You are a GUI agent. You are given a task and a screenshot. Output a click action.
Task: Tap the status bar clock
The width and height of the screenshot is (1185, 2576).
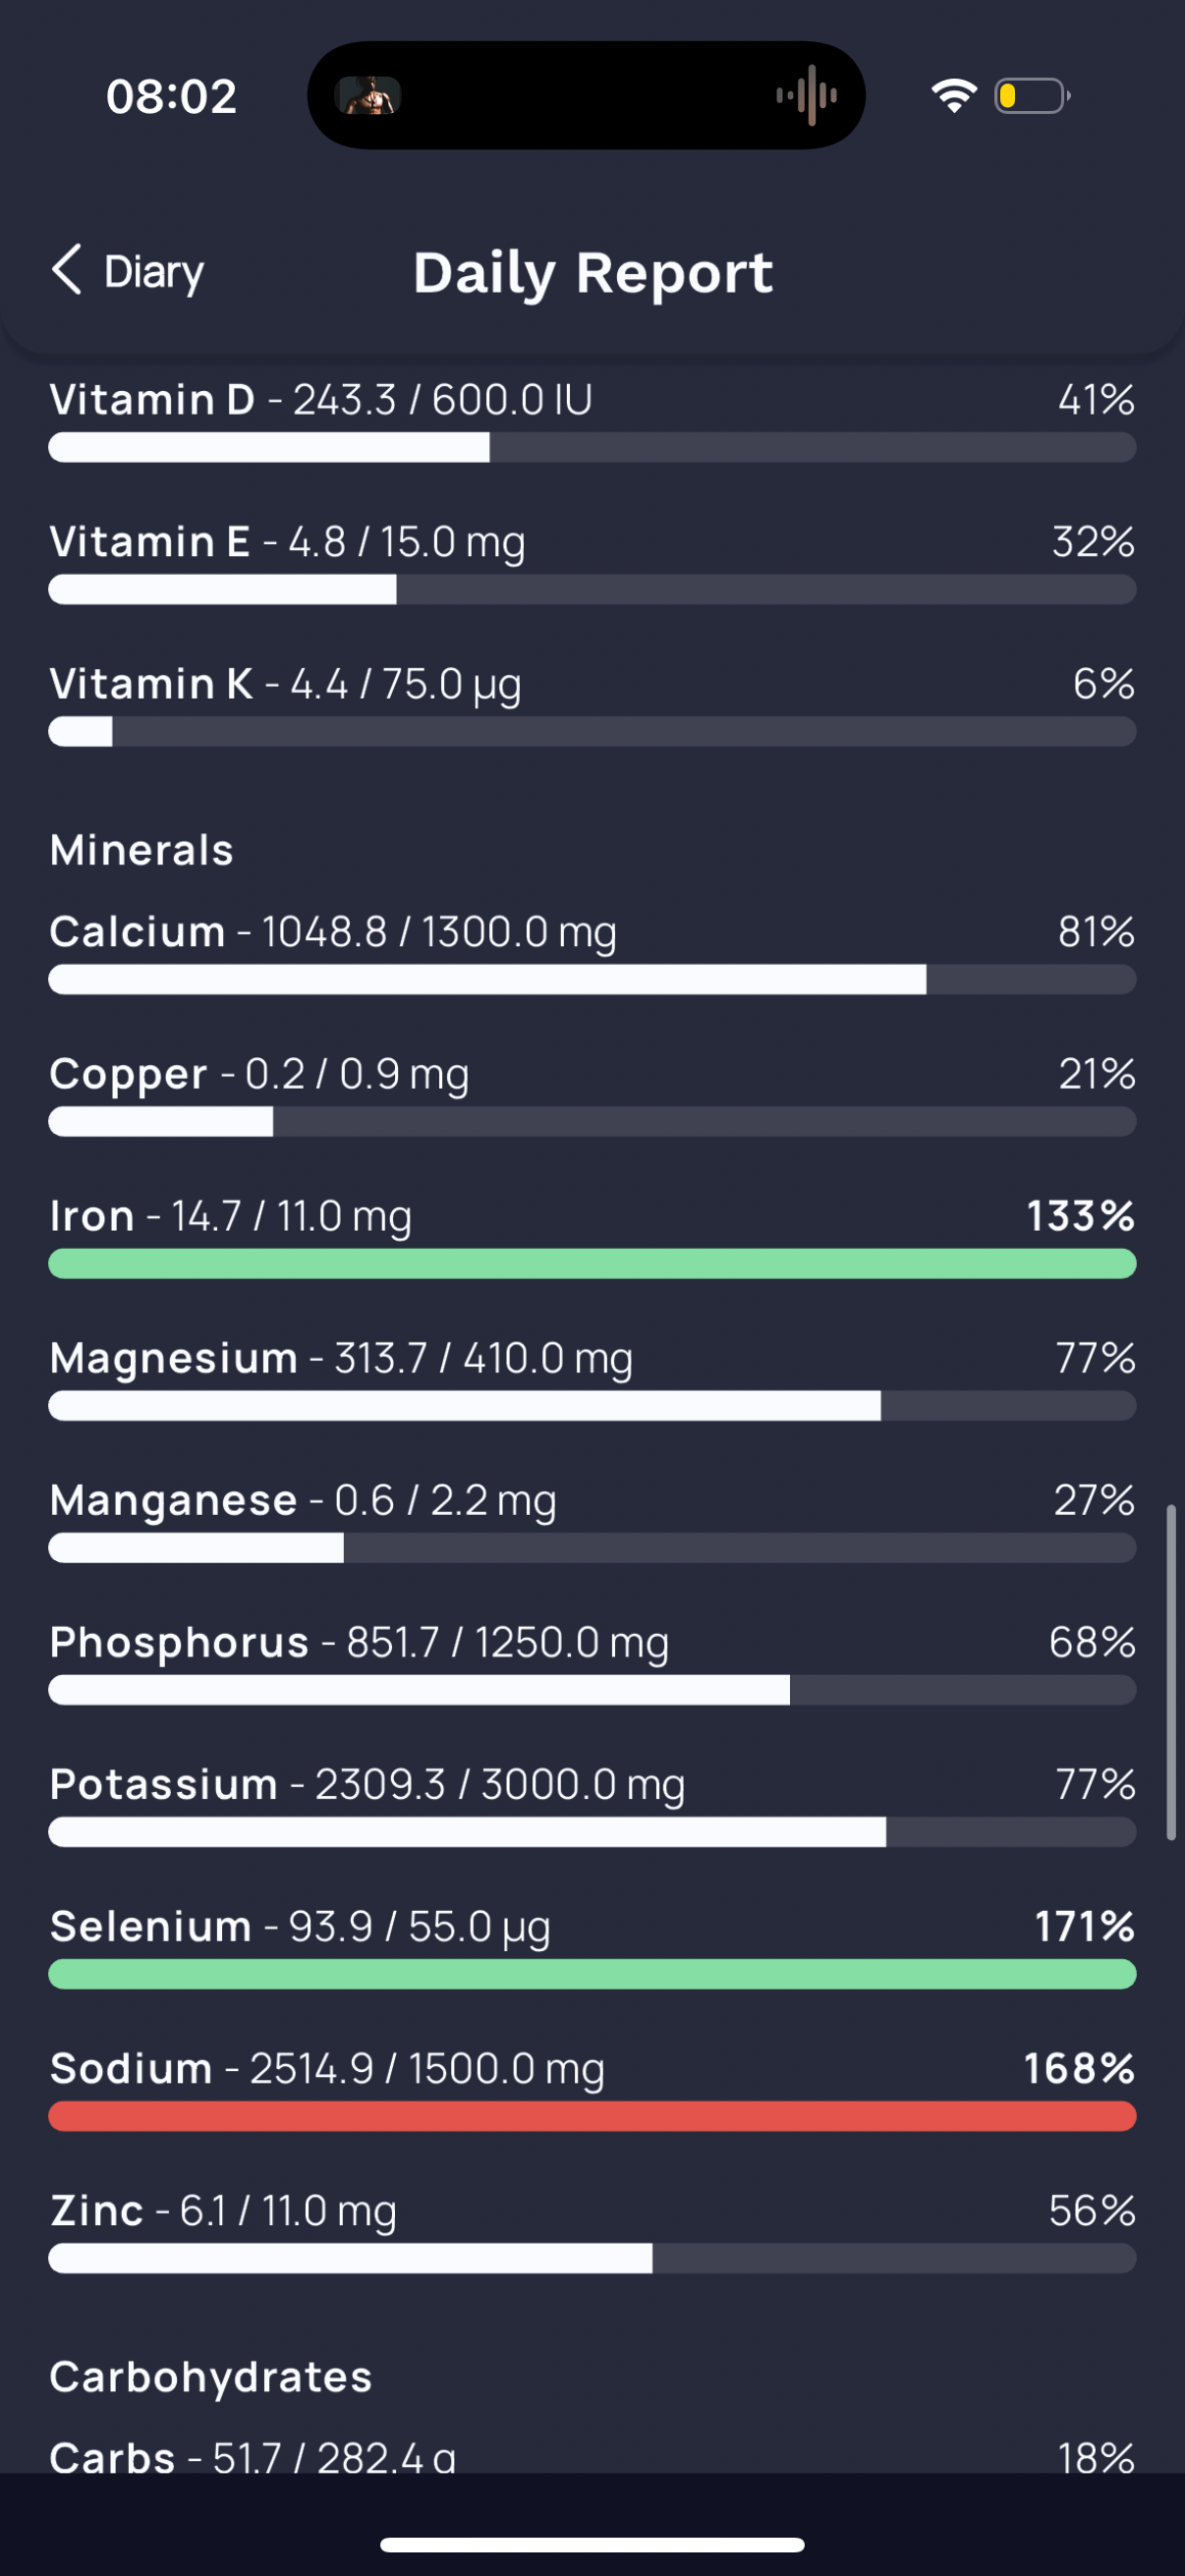tap(171, 97)
